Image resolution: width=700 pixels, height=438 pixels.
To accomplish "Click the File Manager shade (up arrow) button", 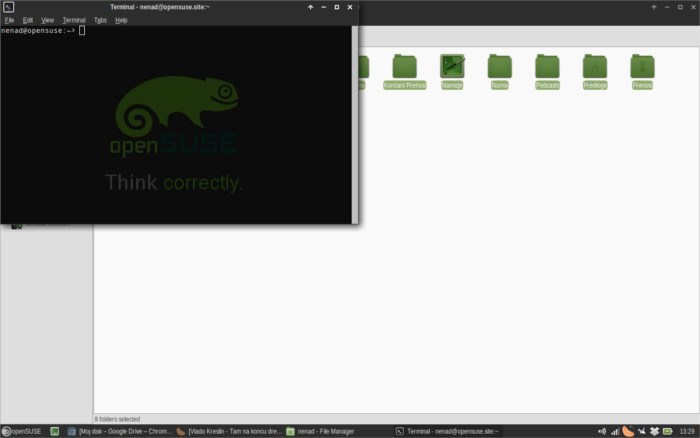I will coord(654,7).
